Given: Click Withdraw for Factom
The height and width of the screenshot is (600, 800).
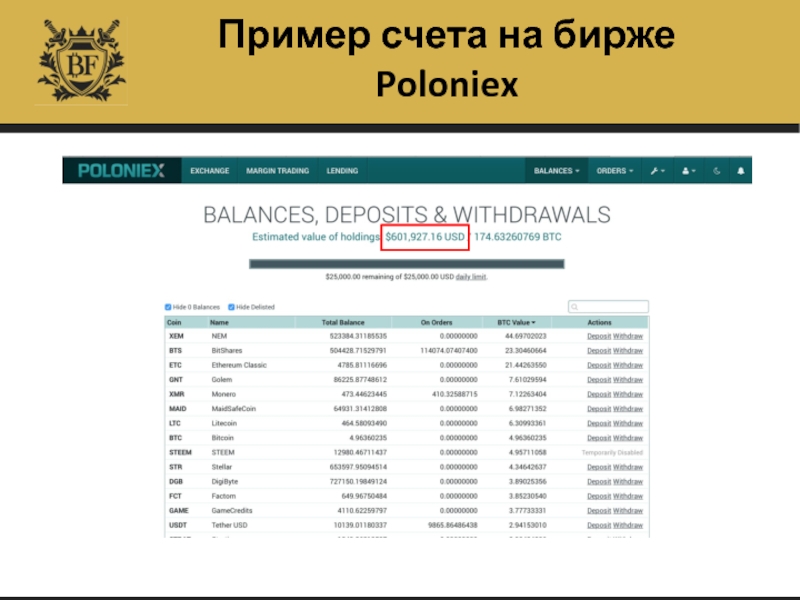Looking at the screenshot, I should pyautogui.click(x=628, y=496).
